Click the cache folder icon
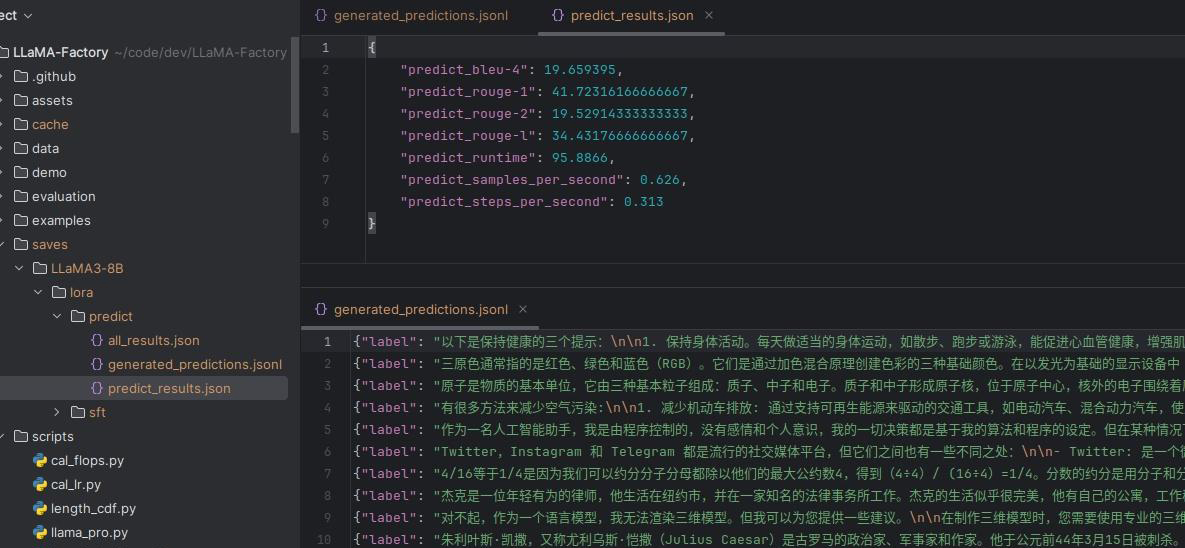1185x548 pixels. tap(20, 125)
